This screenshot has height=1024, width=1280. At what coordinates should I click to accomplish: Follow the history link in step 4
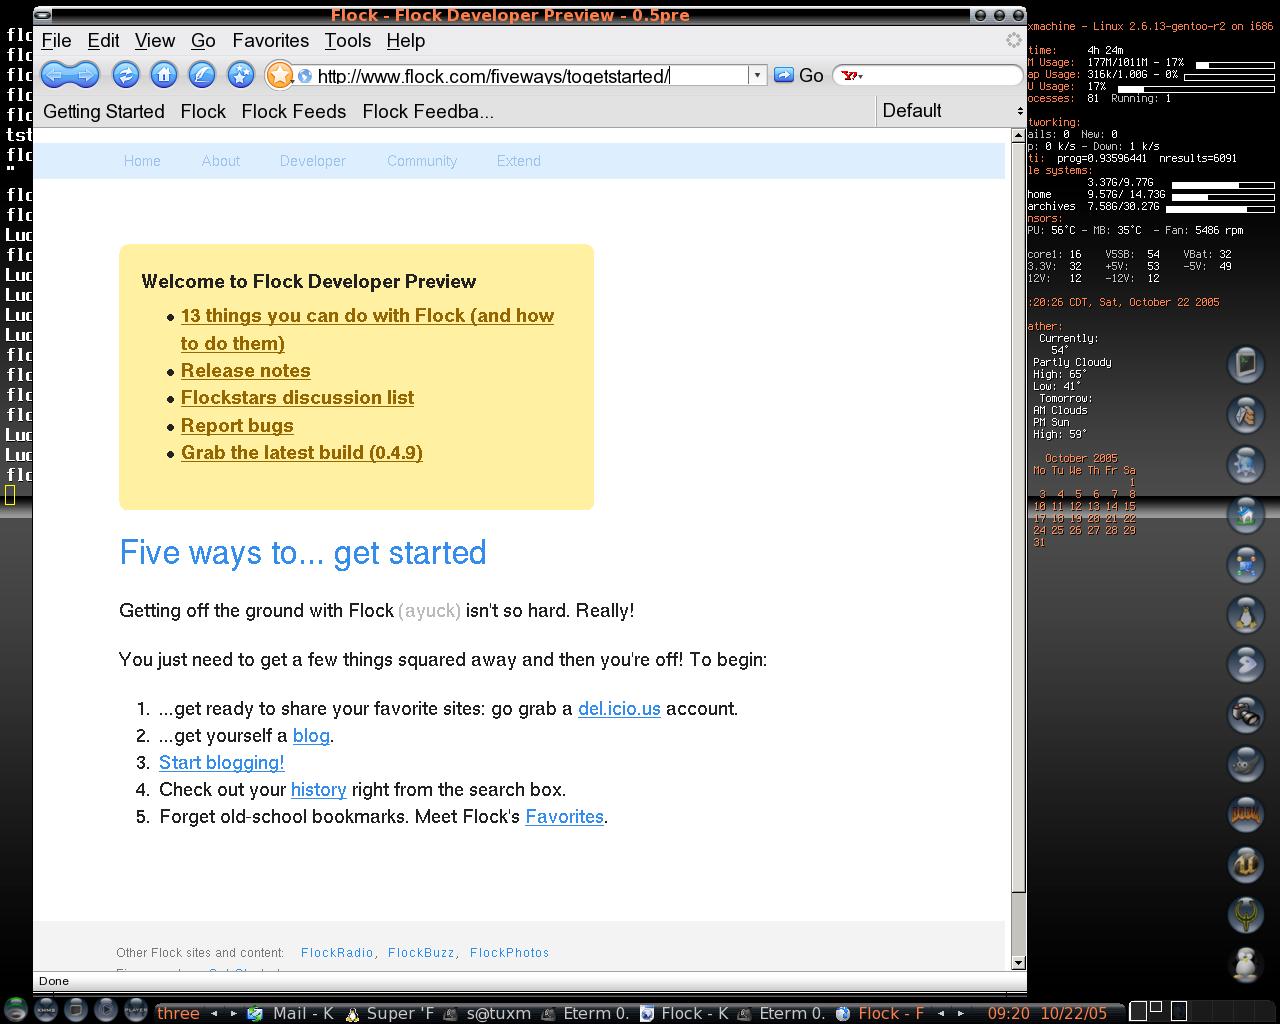coord(319,790)
